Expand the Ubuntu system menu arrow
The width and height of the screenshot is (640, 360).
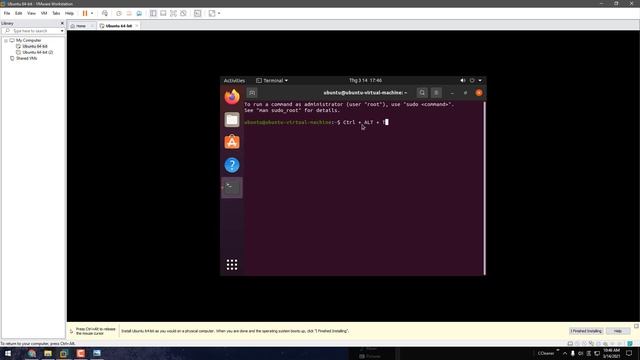point(480,80)
